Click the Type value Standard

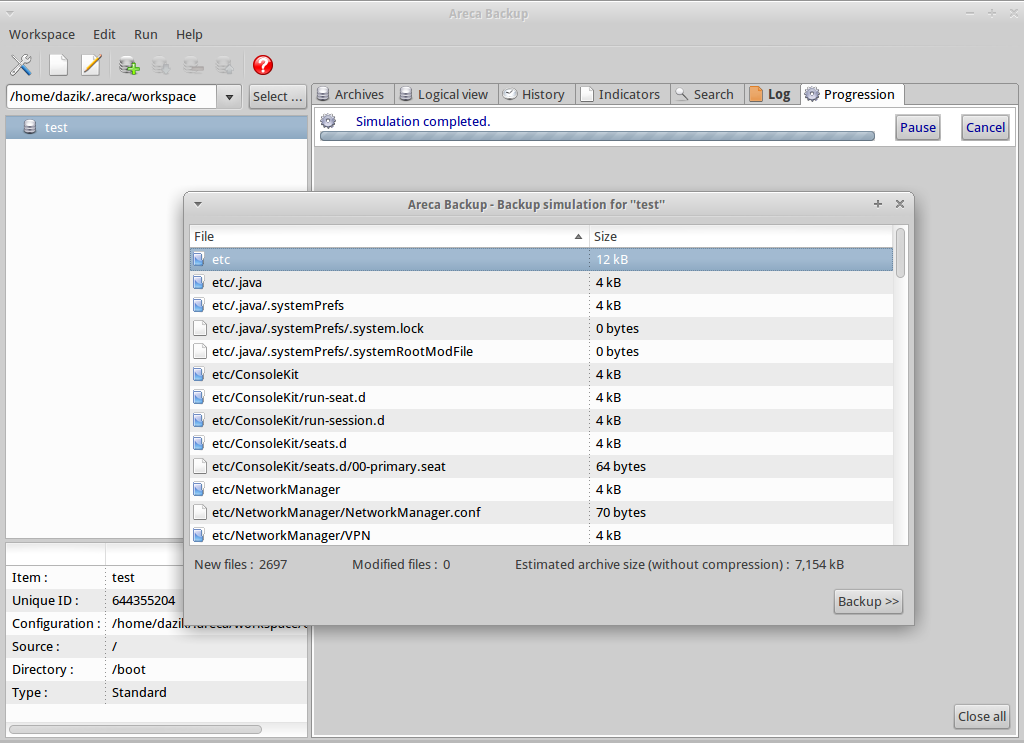coord(139,692)
